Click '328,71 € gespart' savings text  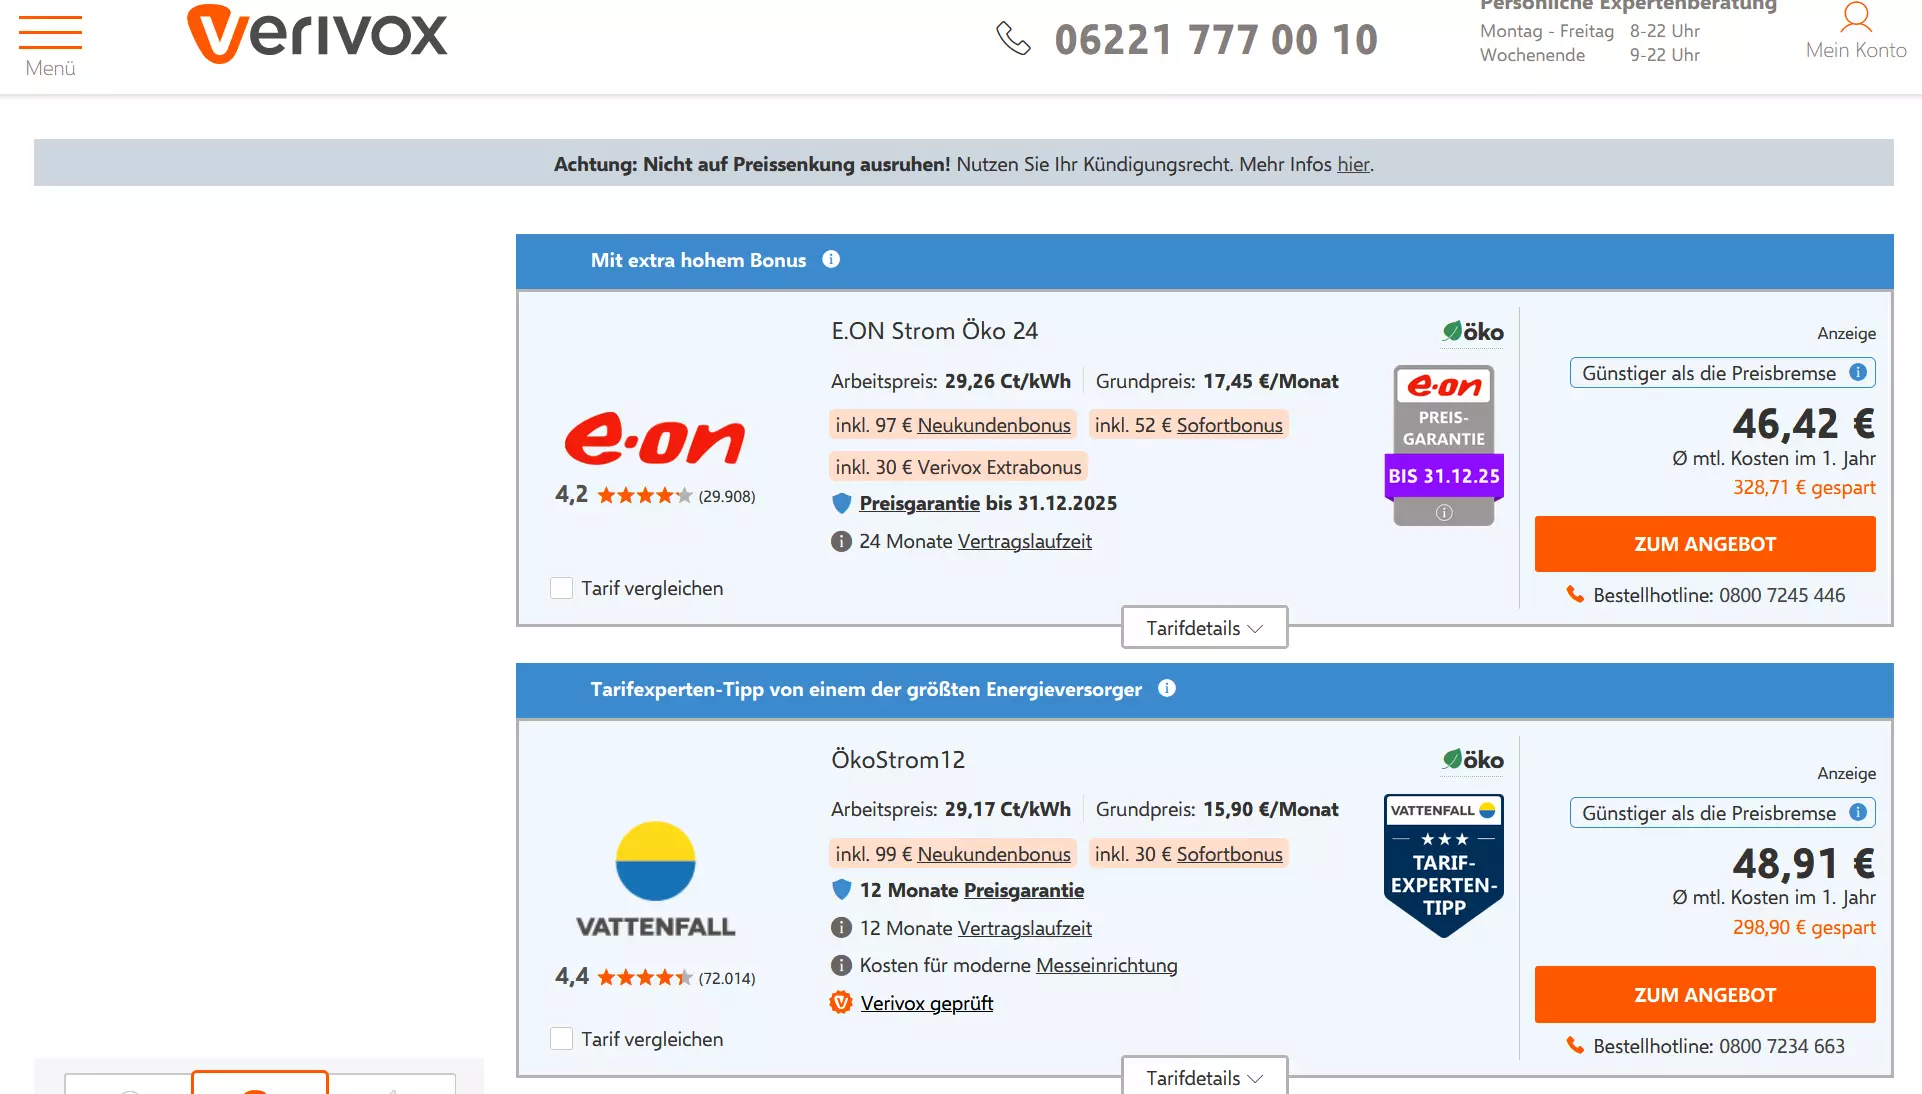point(1804,487)
